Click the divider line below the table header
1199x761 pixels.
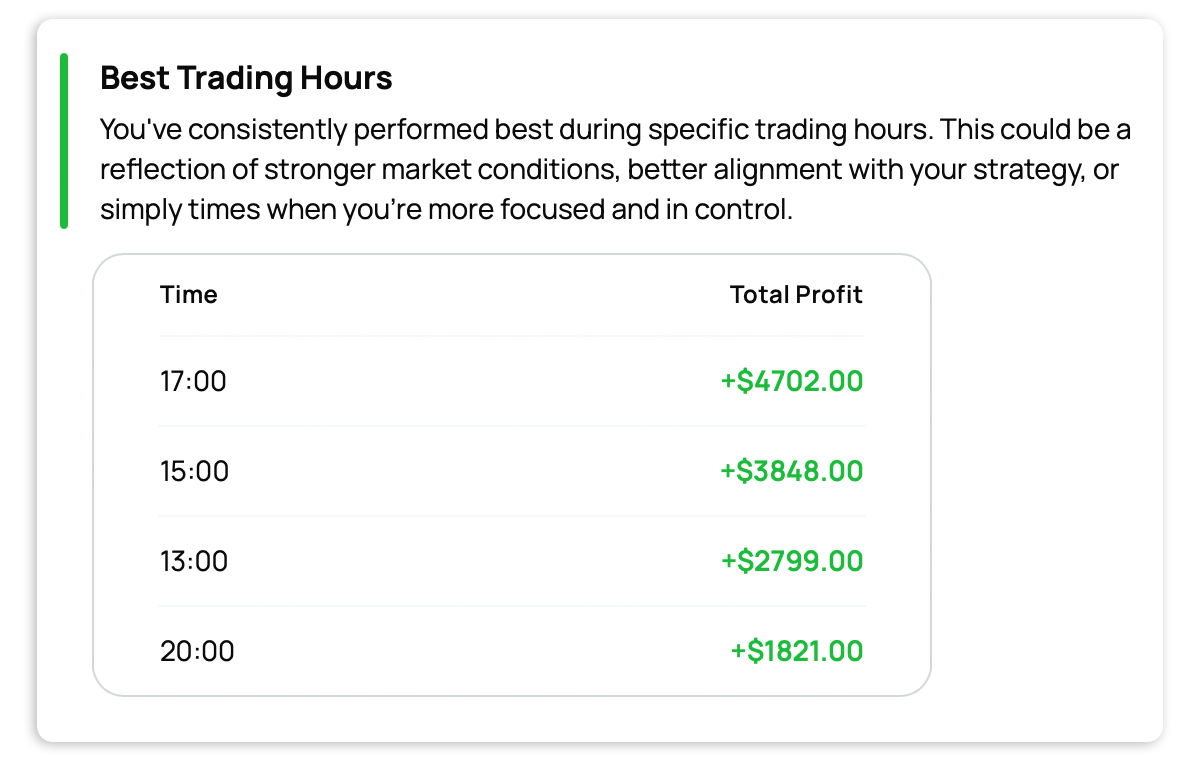pyautogui.click(x=511, y=336)
